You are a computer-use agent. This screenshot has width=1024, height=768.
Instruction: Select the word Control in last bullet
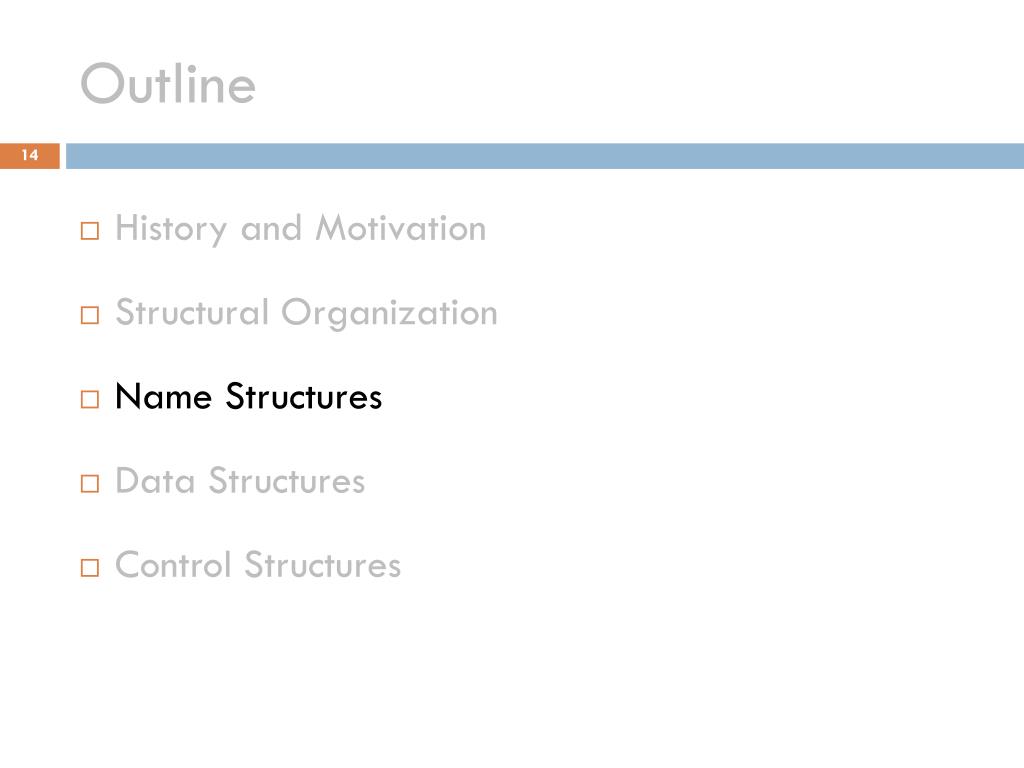[173, 565]
